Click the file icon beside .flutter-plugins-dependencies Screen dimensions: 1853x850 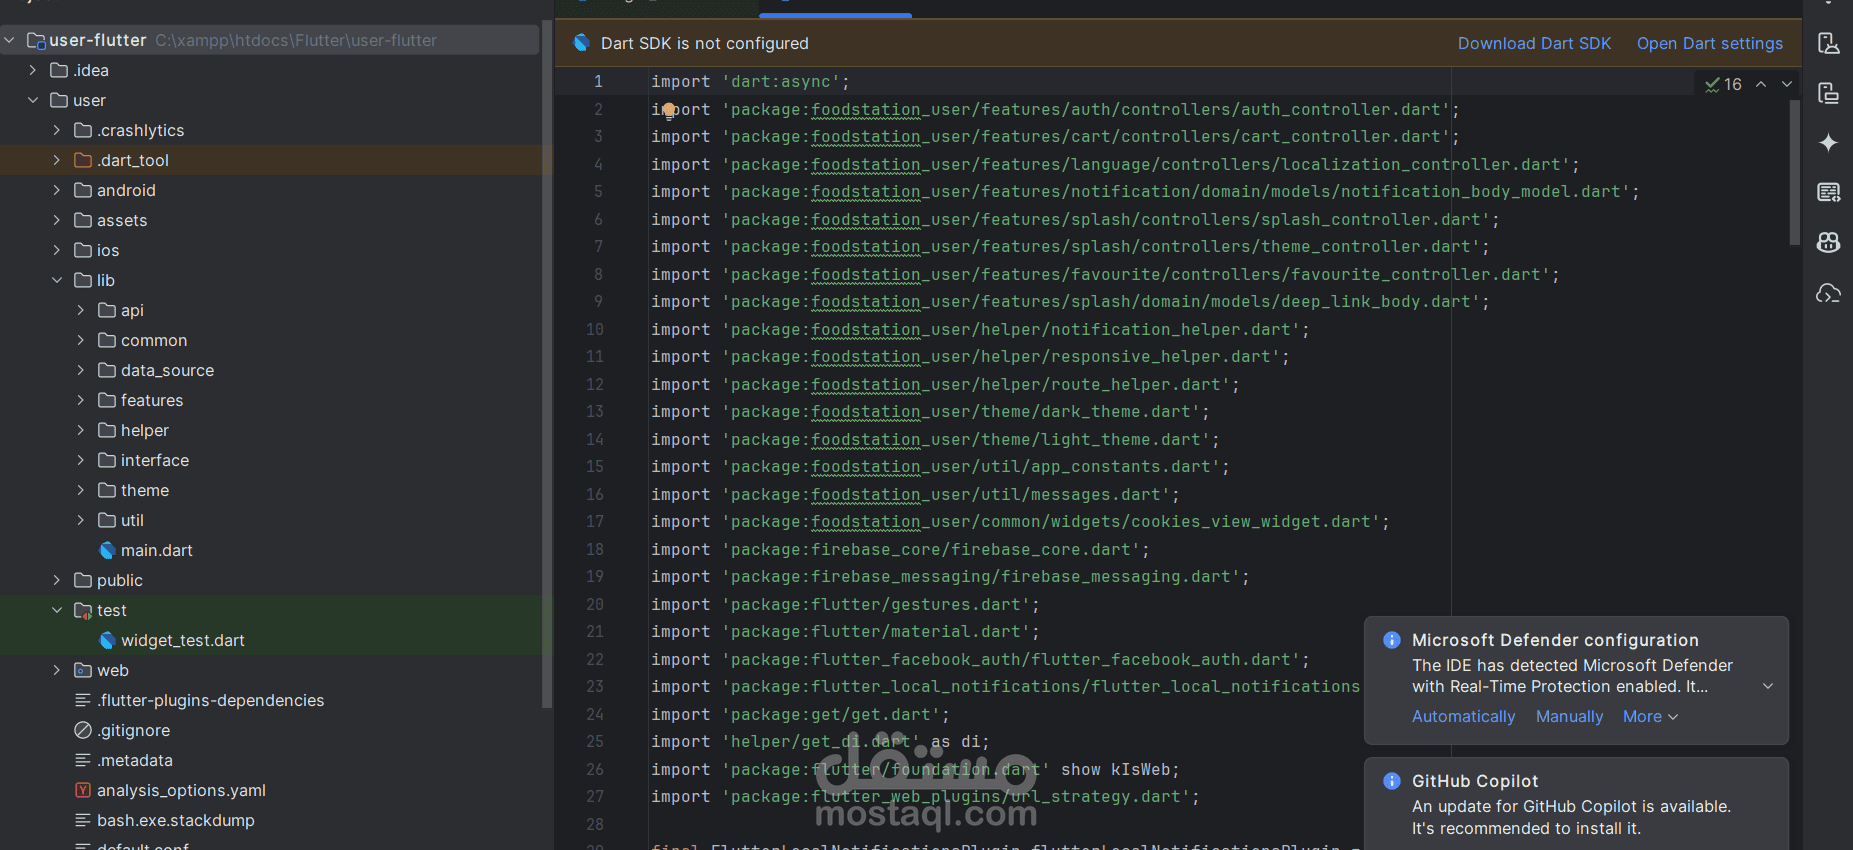click(83, 700)
